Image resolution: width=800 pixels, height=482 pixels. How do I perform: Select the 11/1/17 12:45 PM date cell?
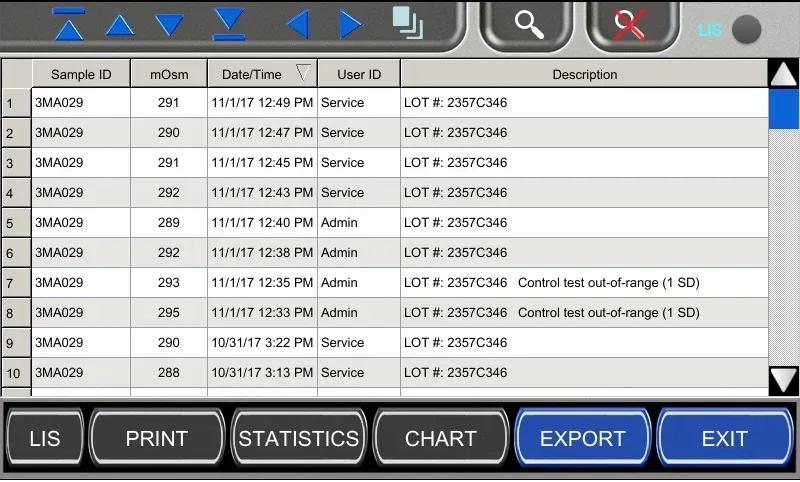click(x=262, y=163)
